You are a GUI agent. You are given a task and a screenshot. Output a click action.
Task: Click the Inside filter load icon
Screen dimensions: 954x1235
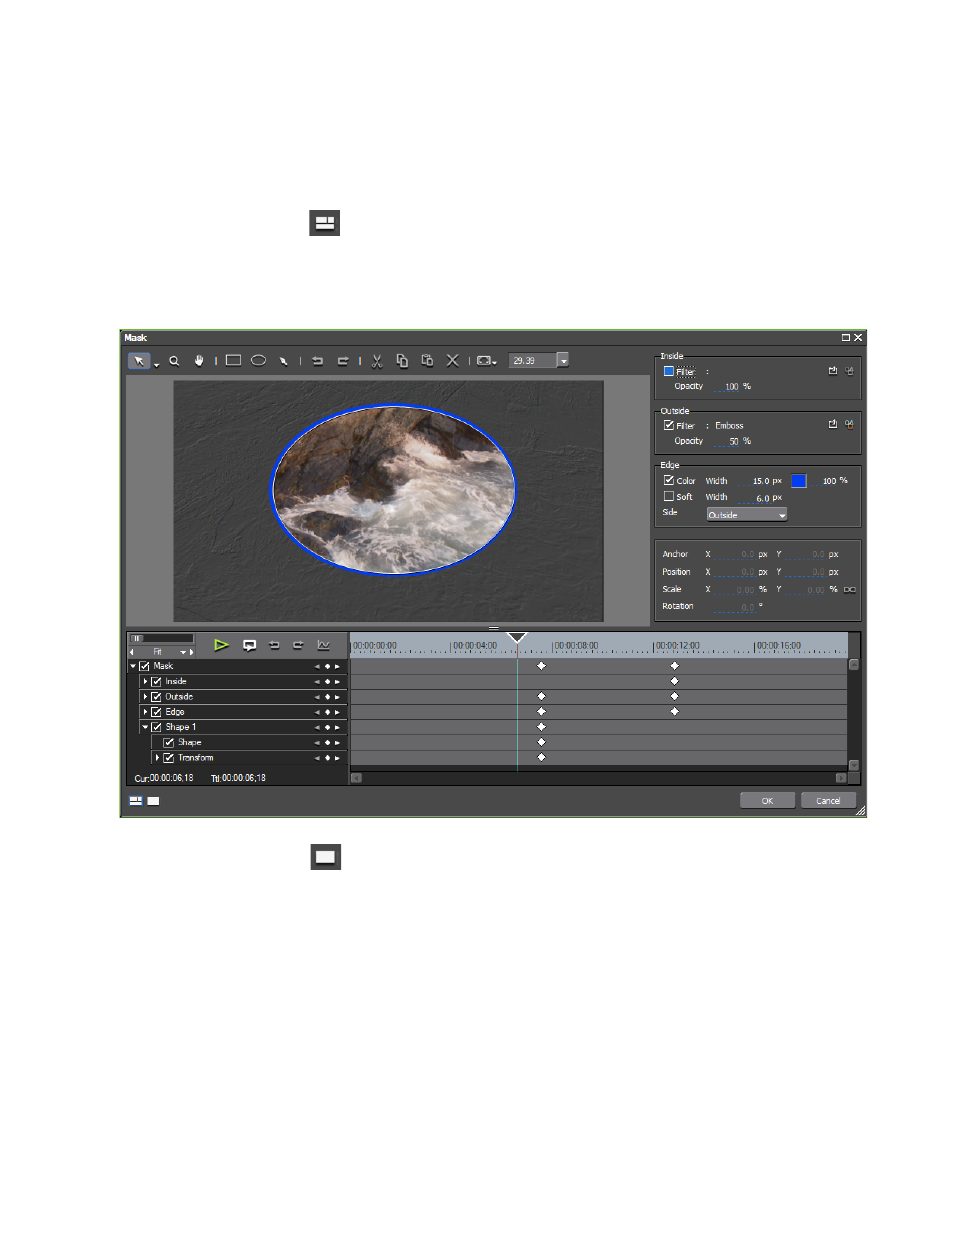coord(832,371)
